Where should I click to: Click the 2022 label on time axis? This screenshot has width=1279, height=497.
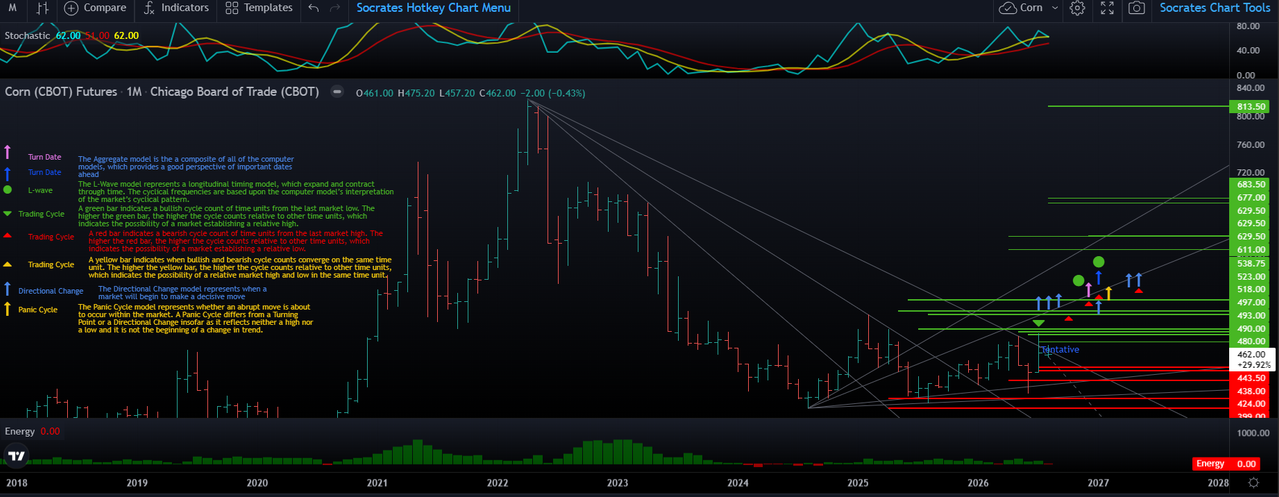[497, 482]
